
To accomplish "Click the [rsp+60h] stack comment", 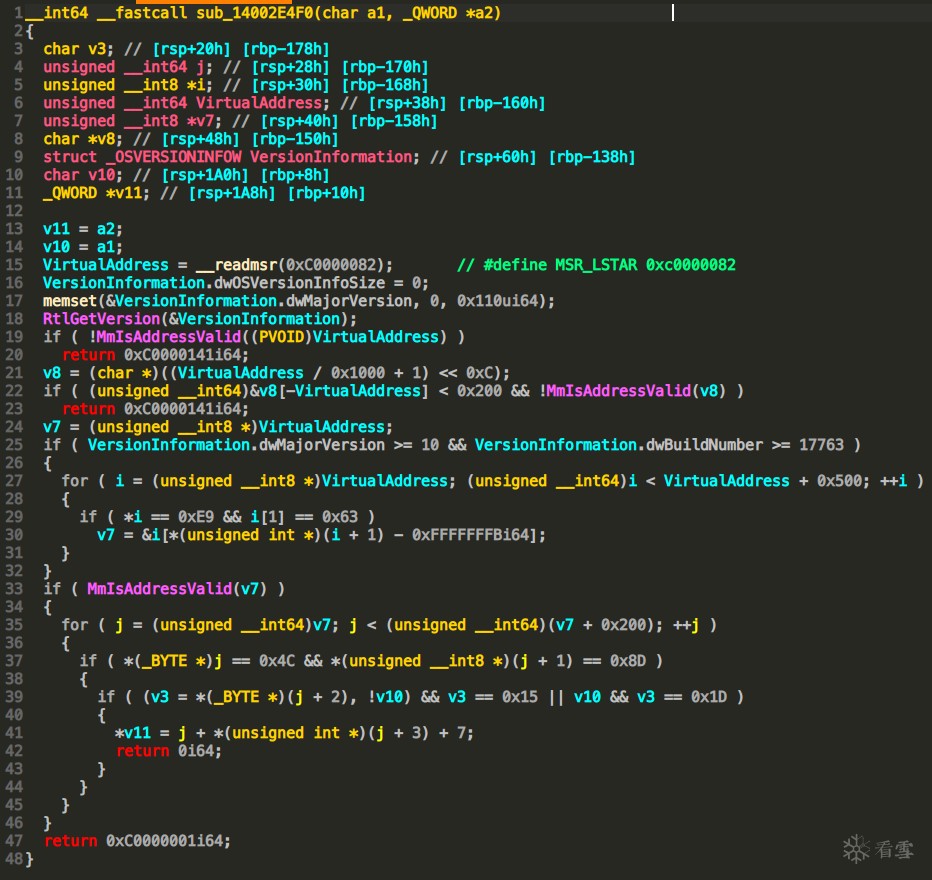I will pyautogui.click(x=498, y=157).
